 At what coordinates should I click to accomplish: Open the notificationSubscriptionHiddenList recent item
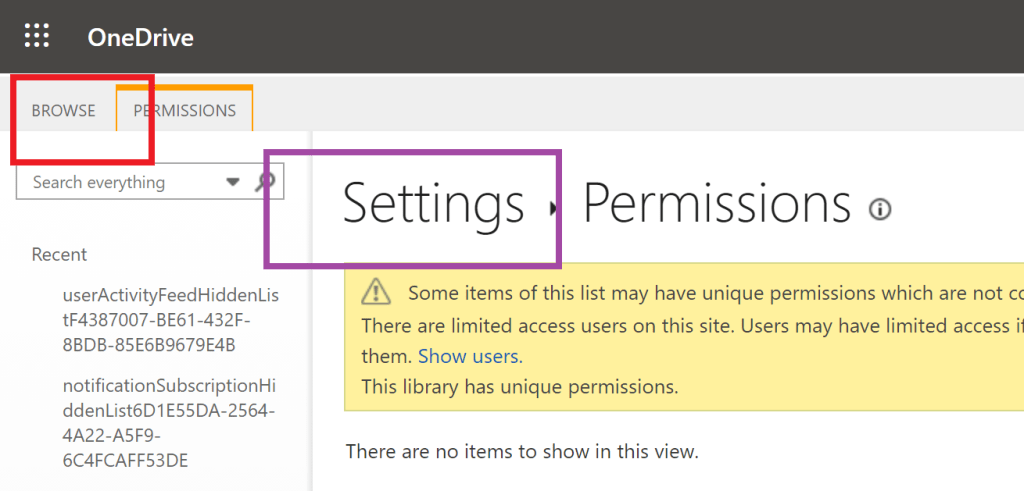pyautogui.click(x=169, y=422)
